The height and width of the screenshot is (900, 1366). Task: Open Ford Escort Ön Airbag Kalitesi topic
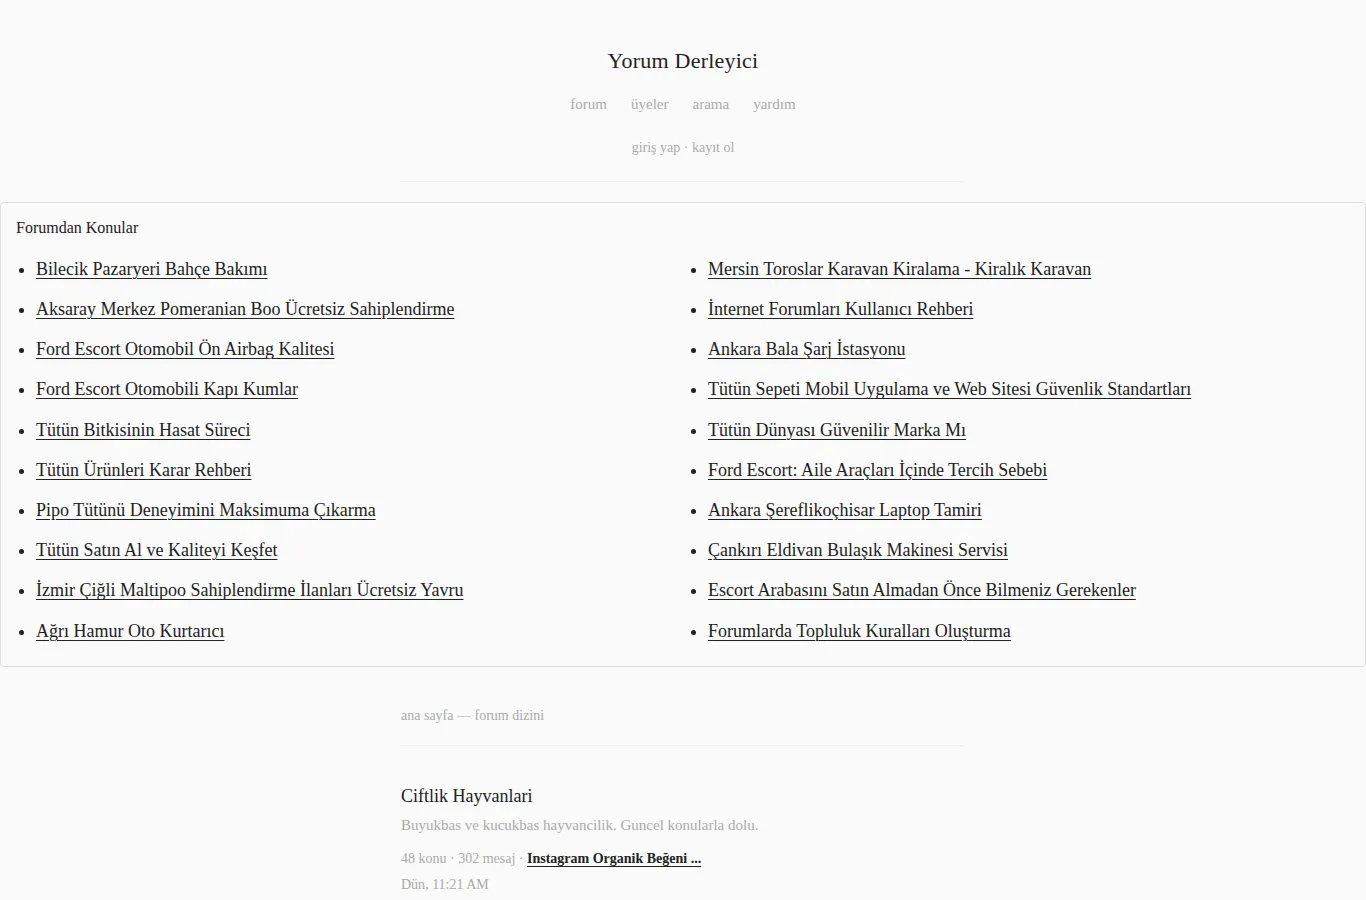coord(185,349)
